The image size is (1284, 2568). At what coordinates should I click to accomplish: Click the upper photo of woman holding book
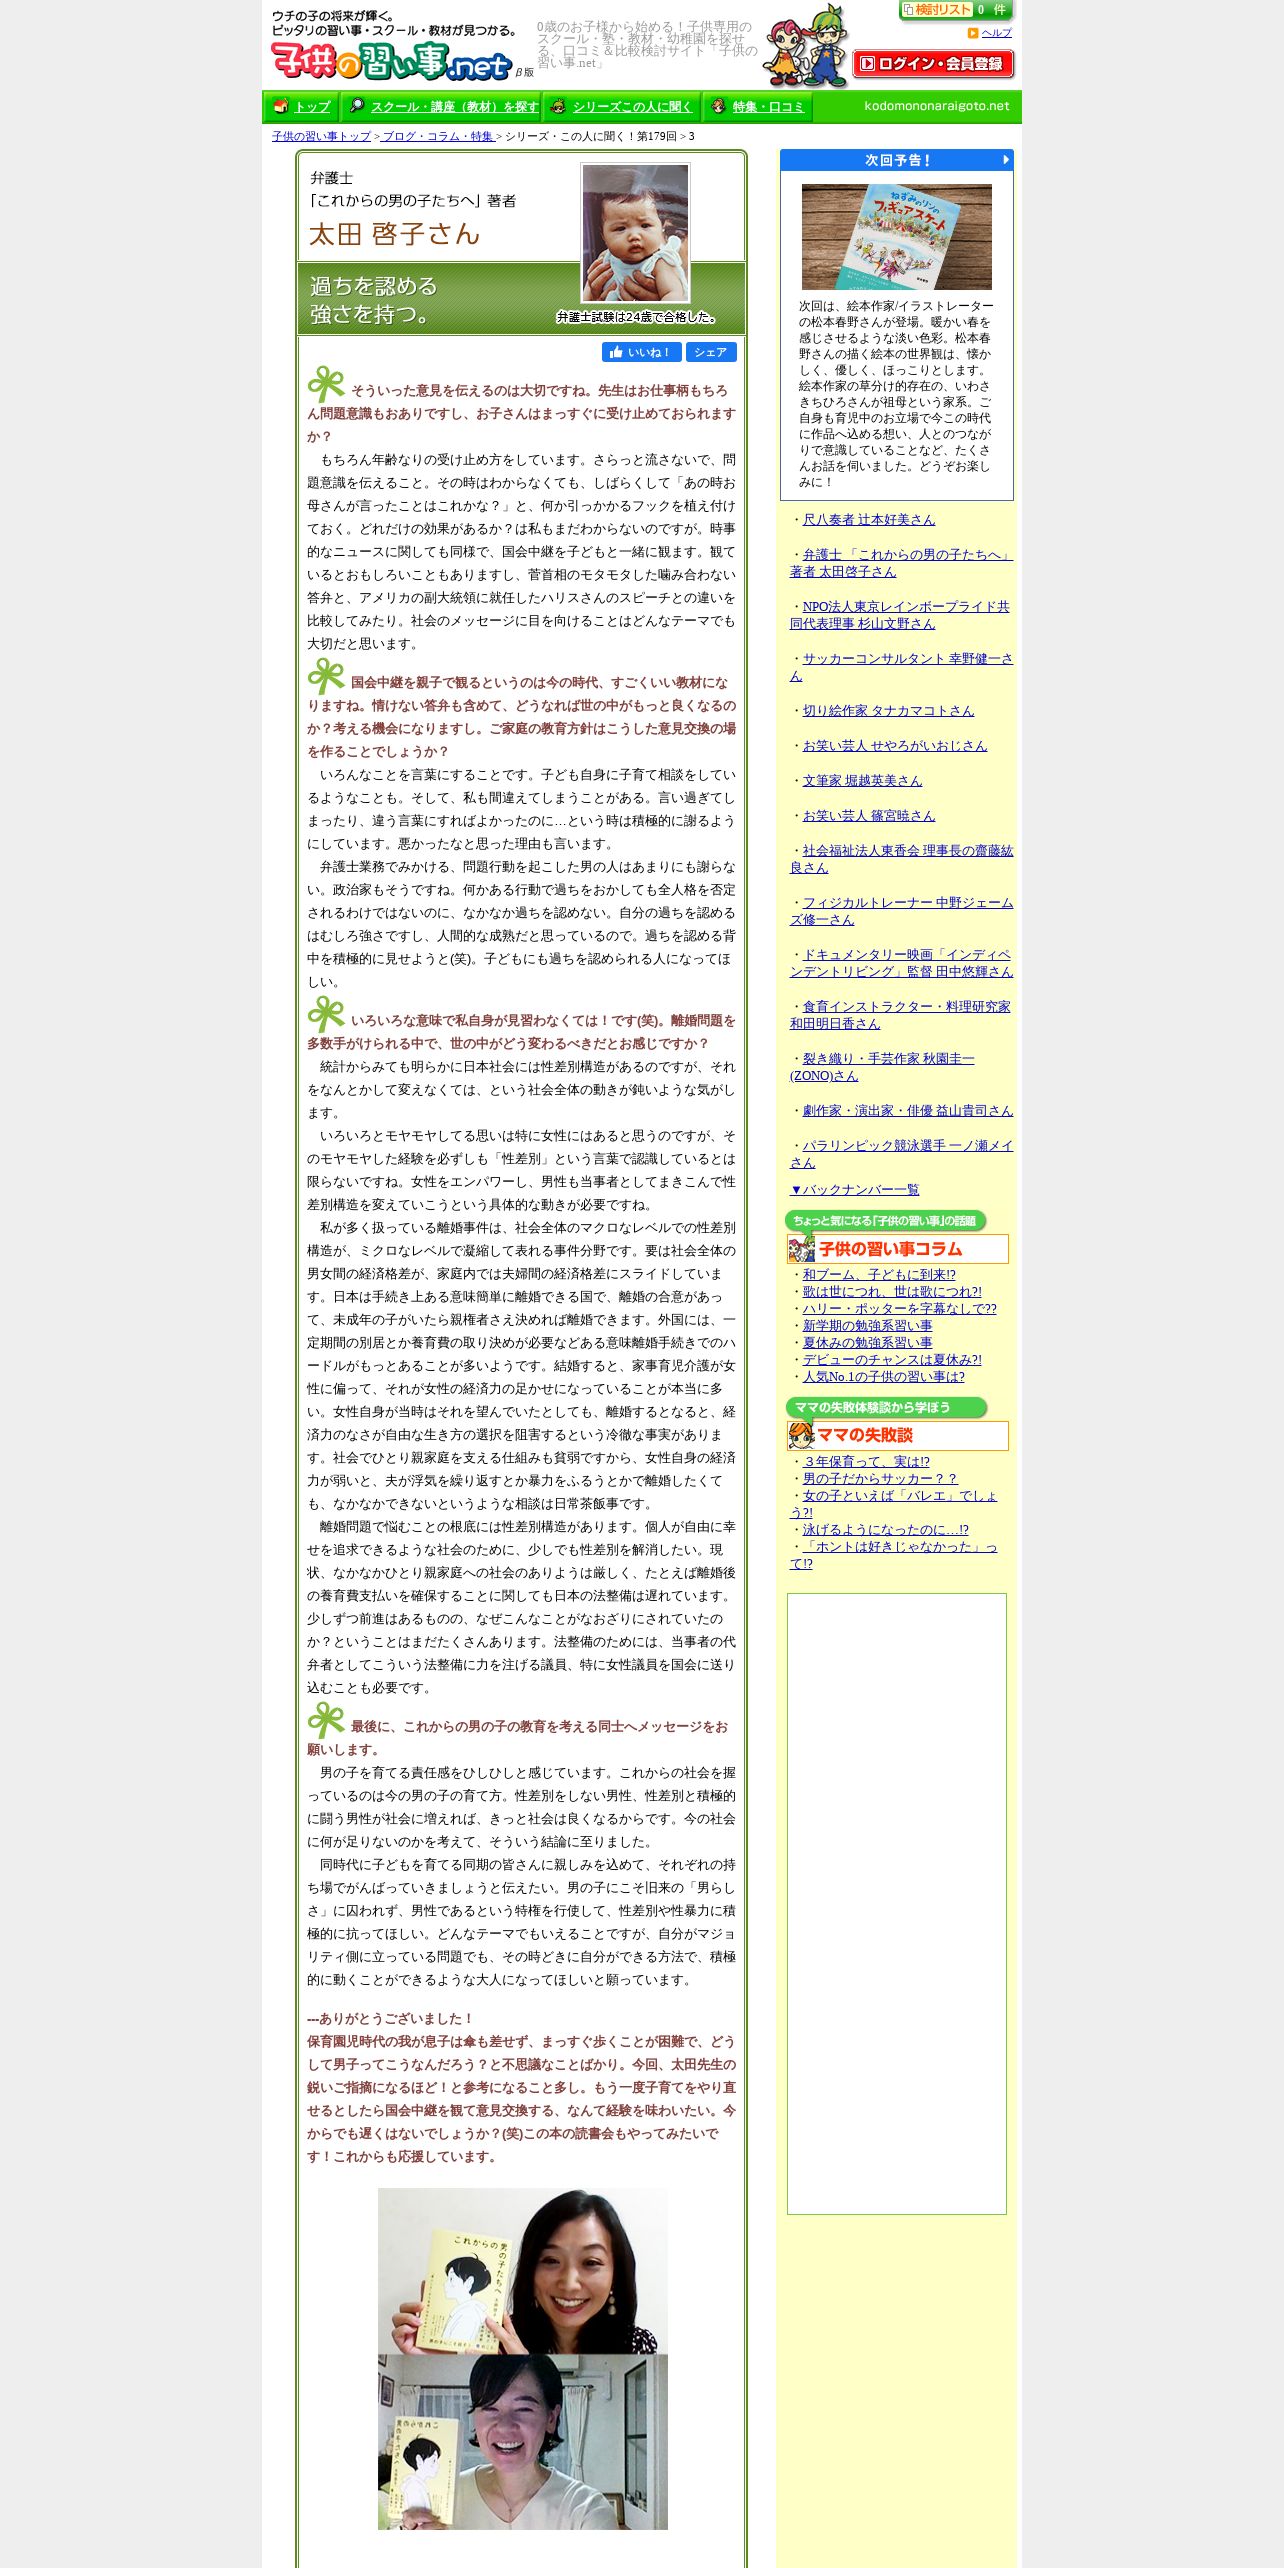click(x=522, y=2270)
